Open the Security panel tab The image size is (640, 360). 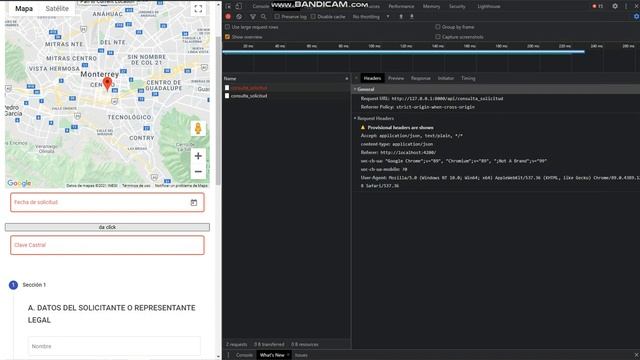tap(457, 6)
